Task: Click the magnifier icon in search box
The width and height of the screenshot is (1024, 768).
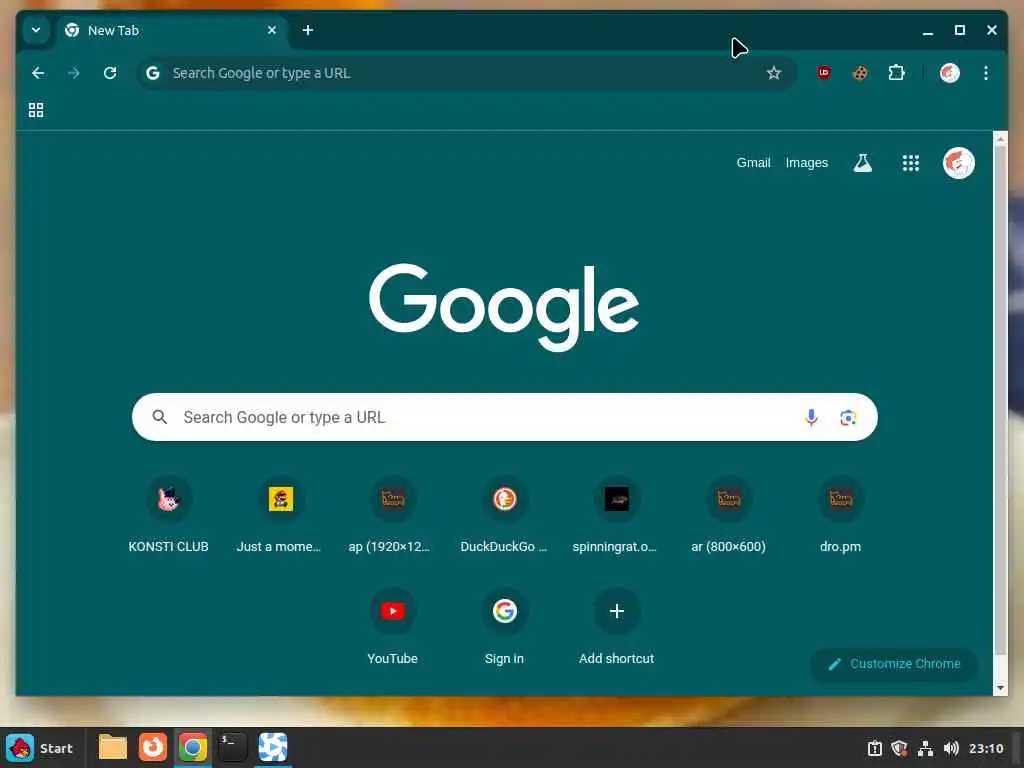Action: [x=159, y=417]
